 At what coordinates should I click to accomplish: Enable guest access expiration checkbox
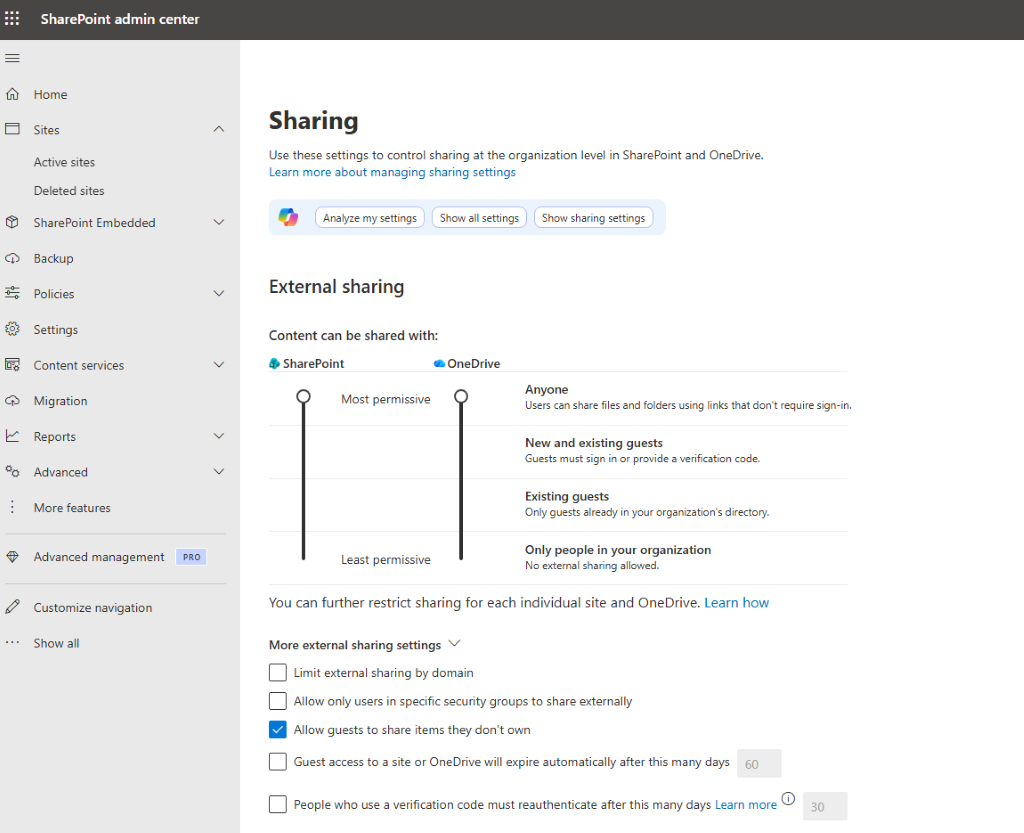278,762
